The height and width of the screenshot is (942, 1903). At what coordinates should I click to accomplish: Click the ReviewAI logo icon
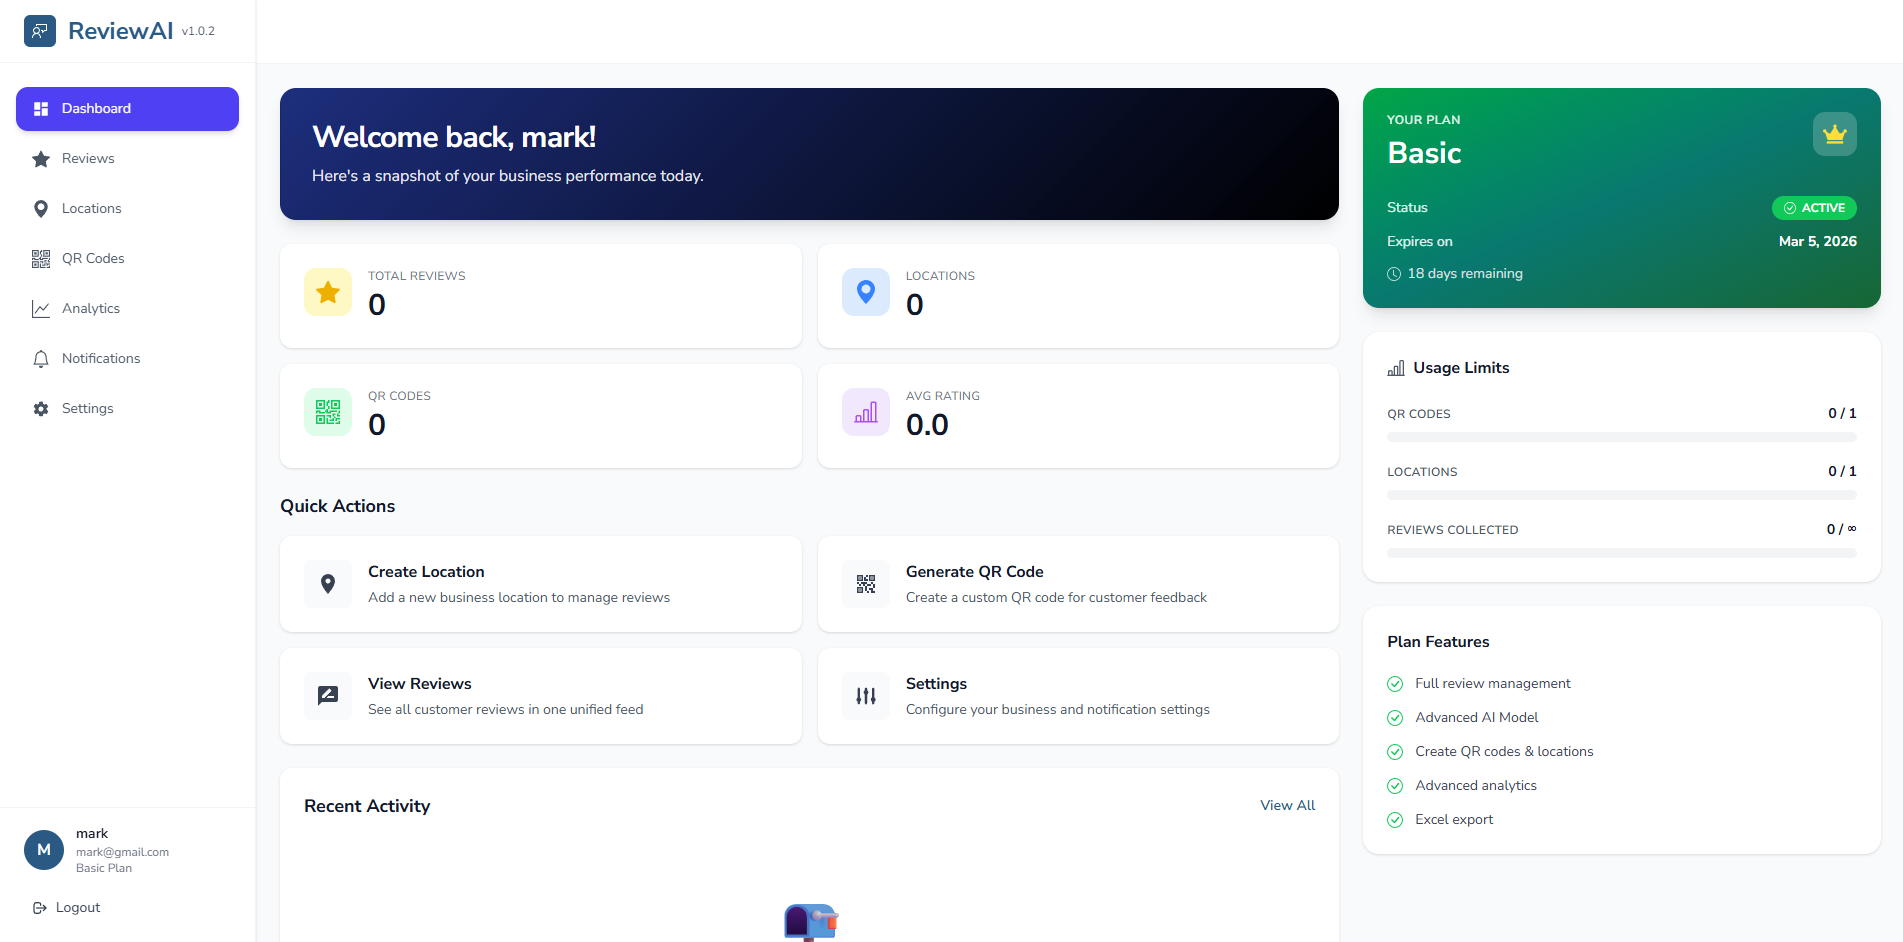point(40,31)
